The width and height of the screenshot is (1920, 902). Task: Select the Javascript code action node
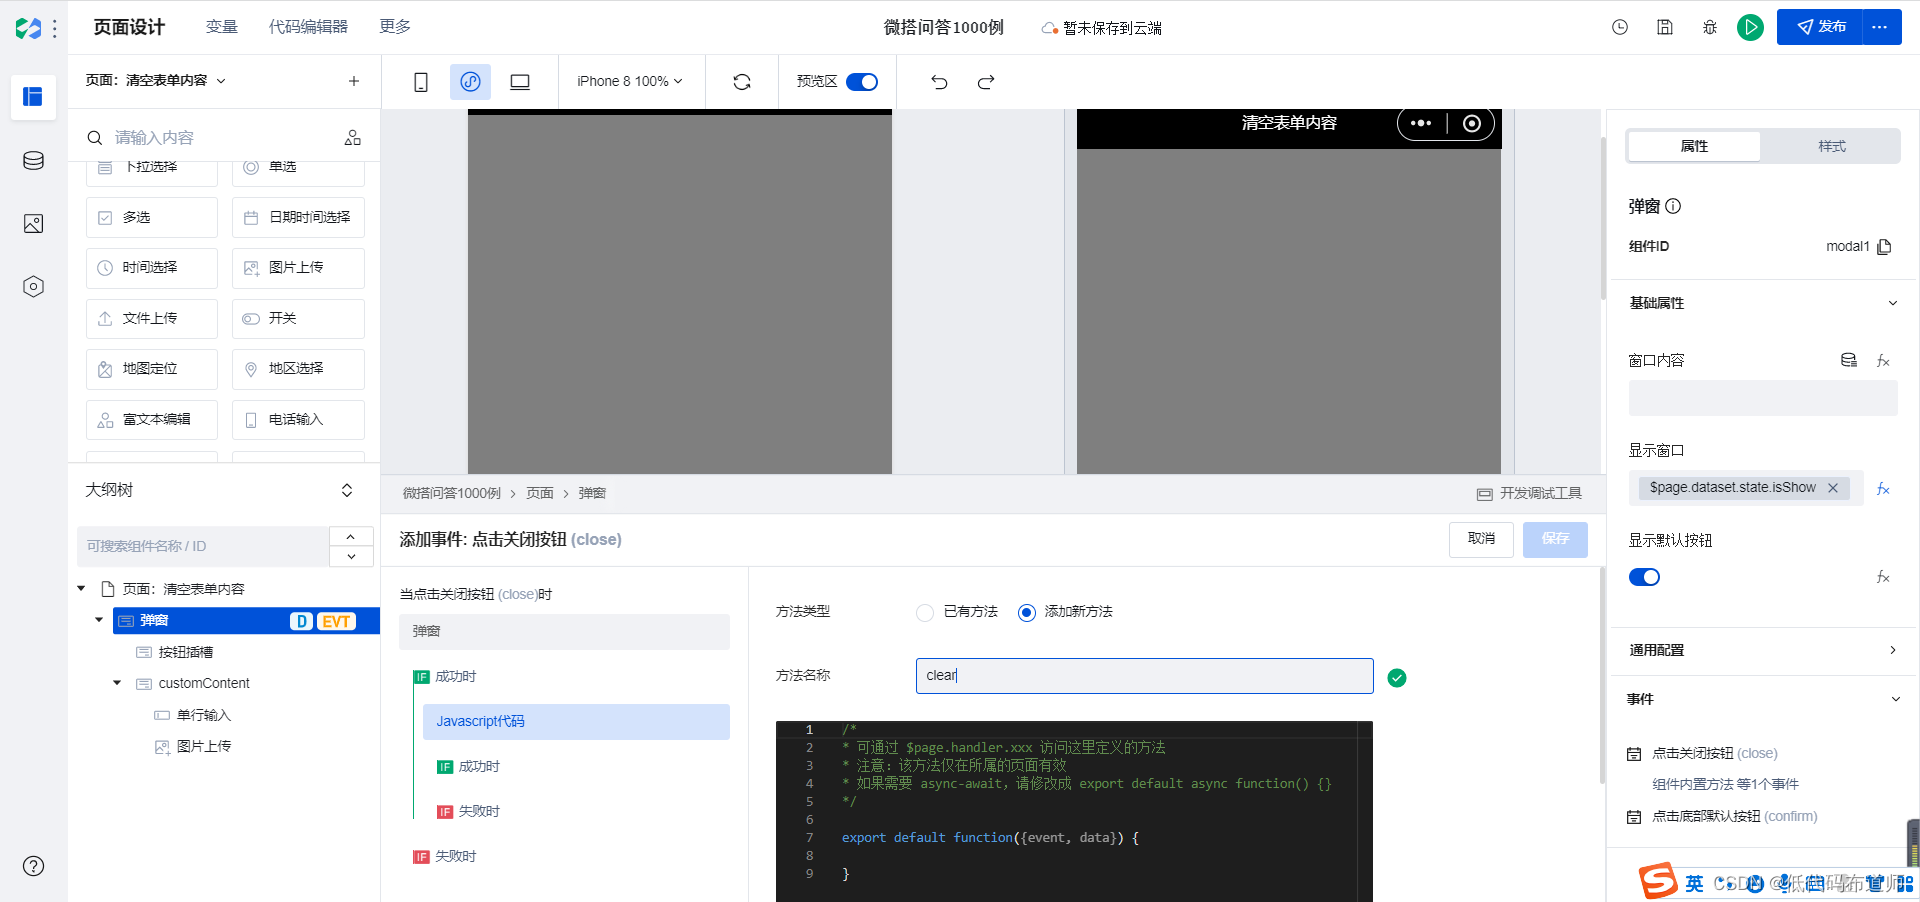coord(576,722)
